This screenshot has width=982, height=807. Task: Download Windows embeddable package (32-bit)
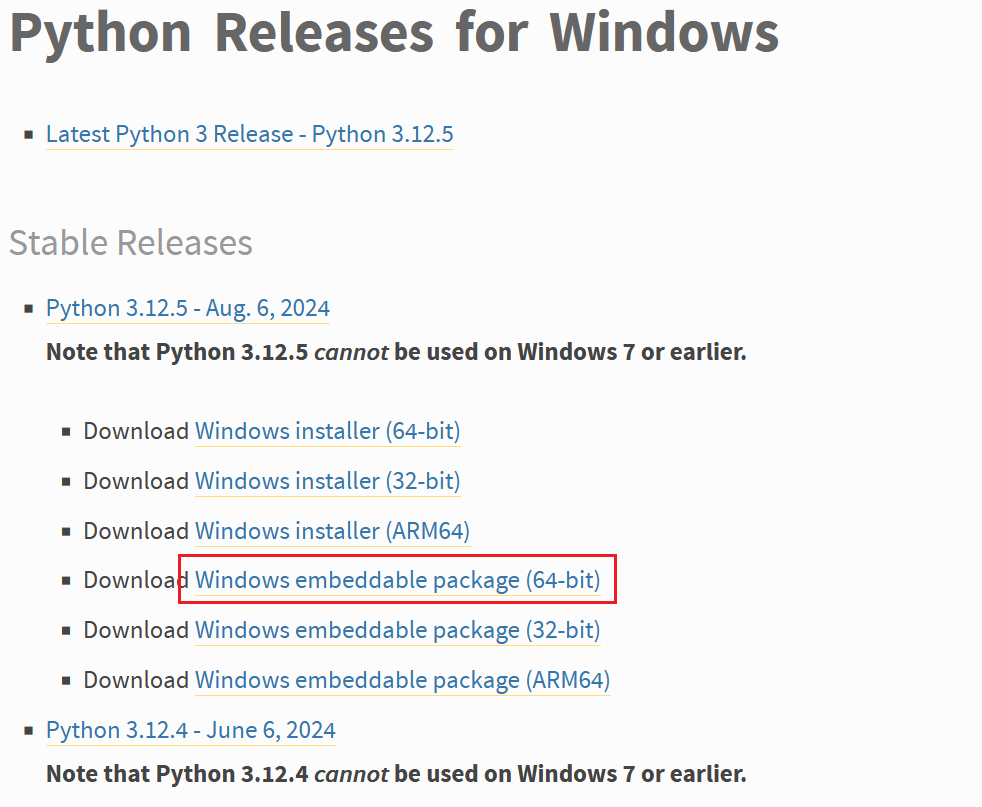397,630
